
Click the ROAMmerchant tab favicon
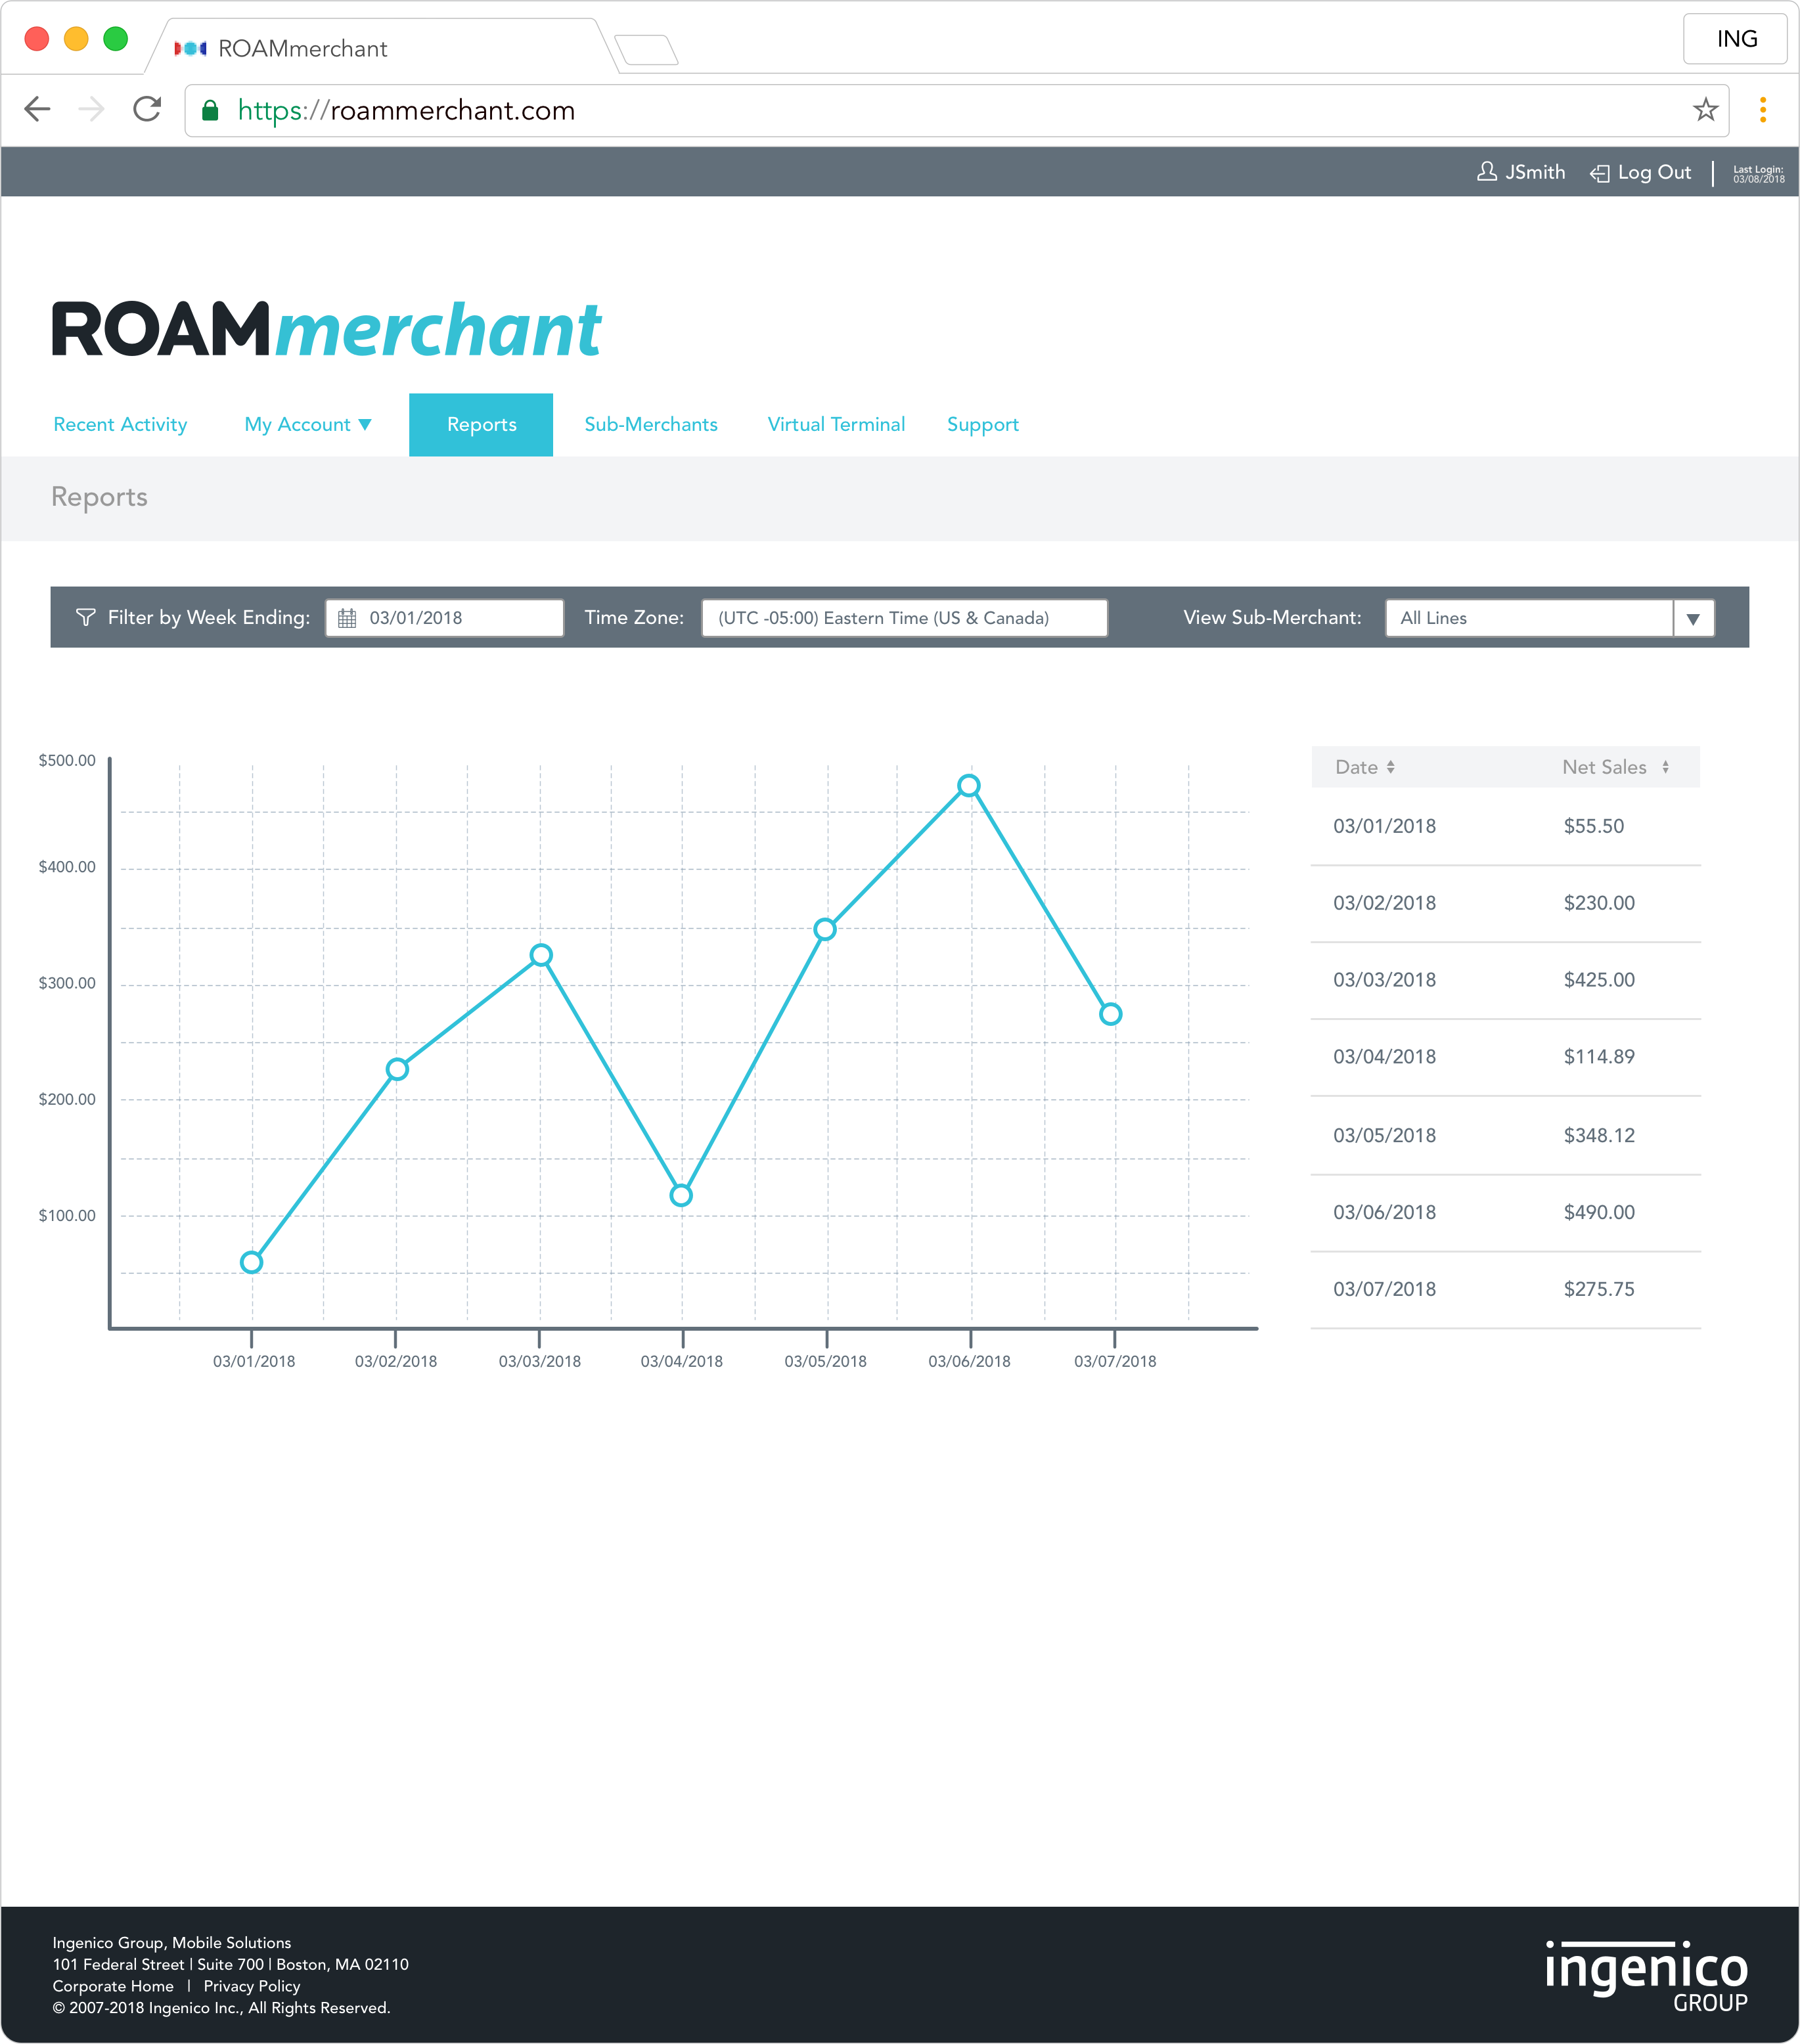click(190, 48)
